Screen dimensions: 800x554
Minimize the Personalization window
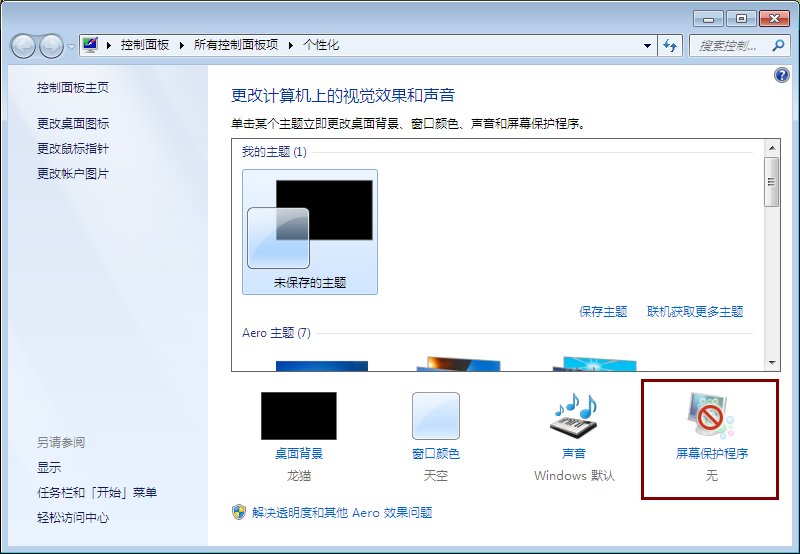(708, 19)
